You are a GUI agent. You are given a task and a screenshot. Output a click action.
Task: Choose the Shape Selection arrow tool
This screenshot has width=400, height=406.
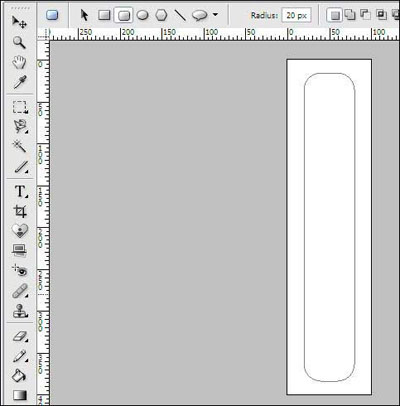84,15
